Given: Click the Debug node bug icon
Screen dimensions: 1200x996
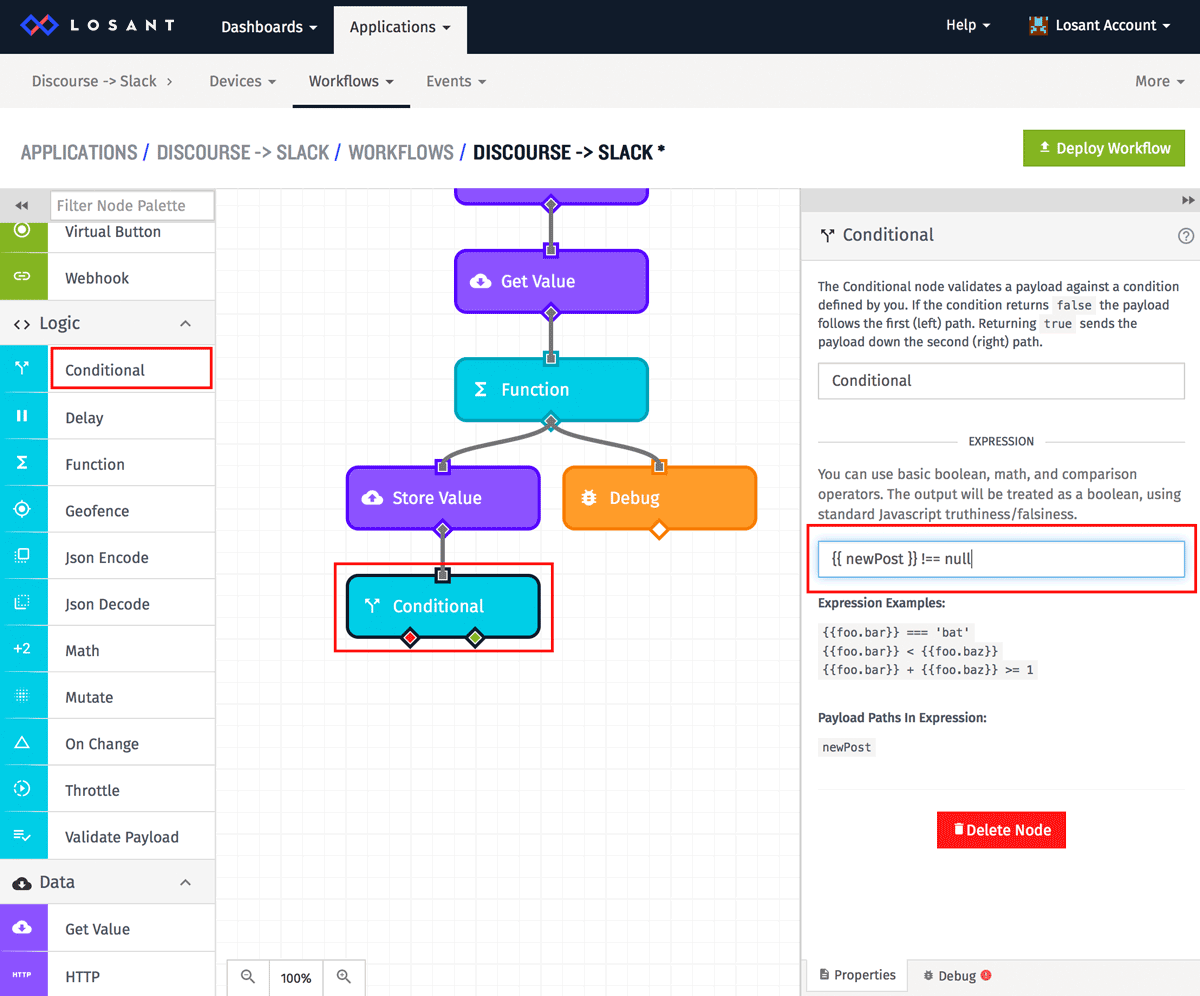Looking at the screenshot, I should click(x=589, y=497).
